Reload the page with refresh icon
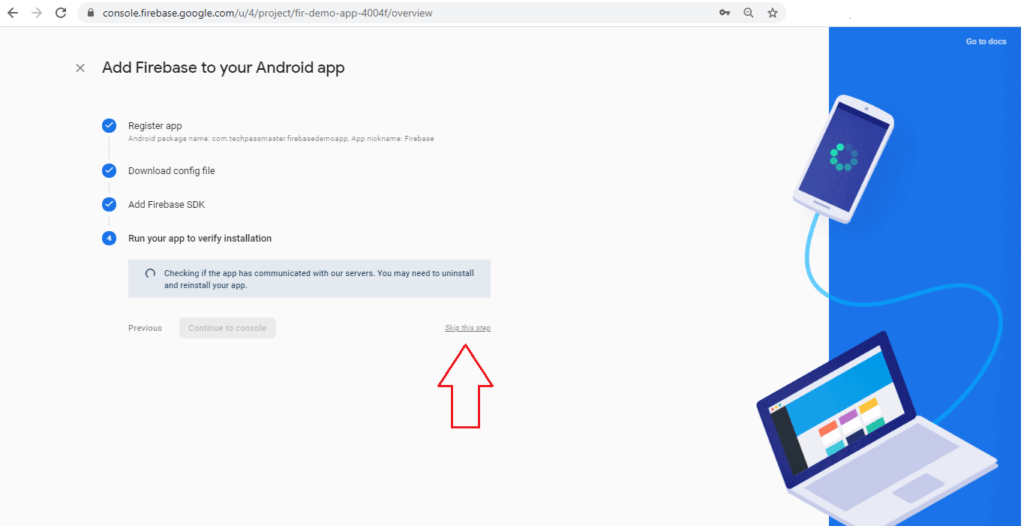Viewport: 1024px width, 526px height. coord(61,13)
